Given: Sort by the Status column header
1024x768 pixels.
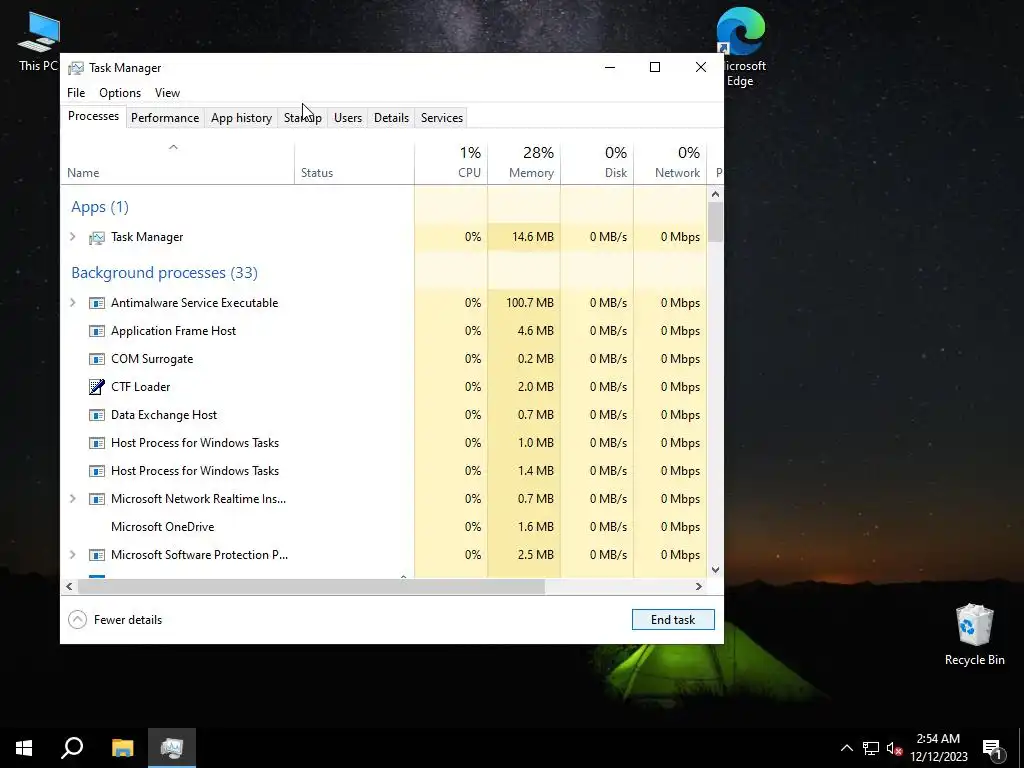Looking at the screenshot, I should tap(354, 163).
